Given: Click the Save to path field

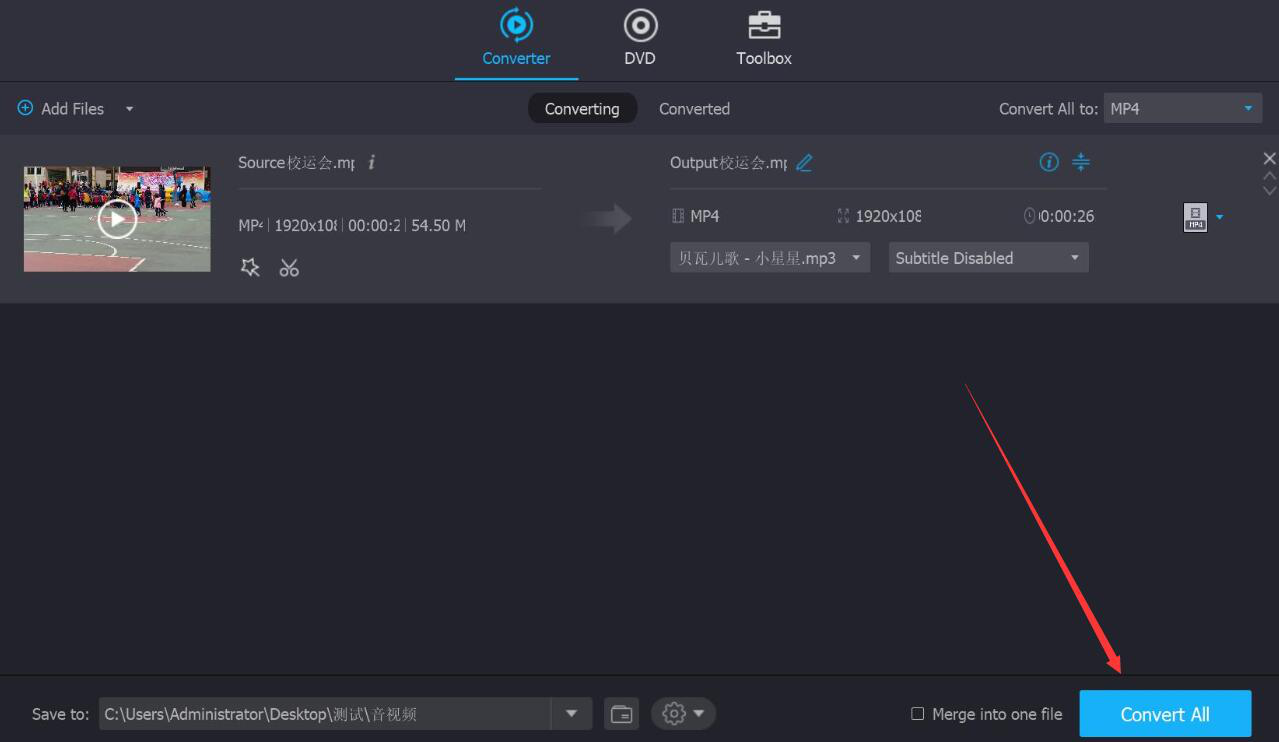Looking at the screenshot, I should coord(325,714).
